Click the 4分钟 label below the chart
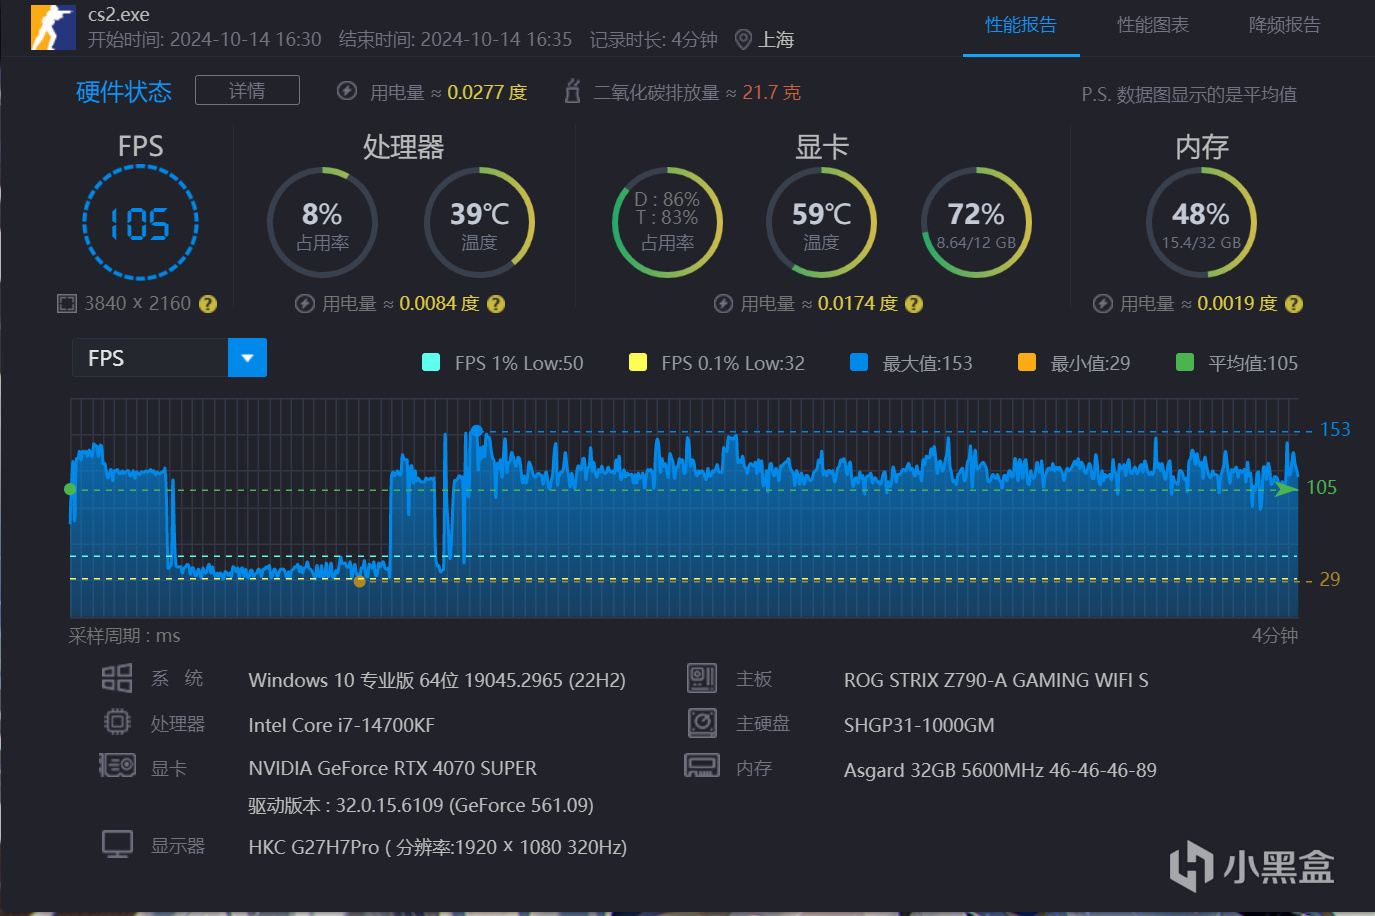This screenshot has width=1375, height=916. pos(1275,636)
